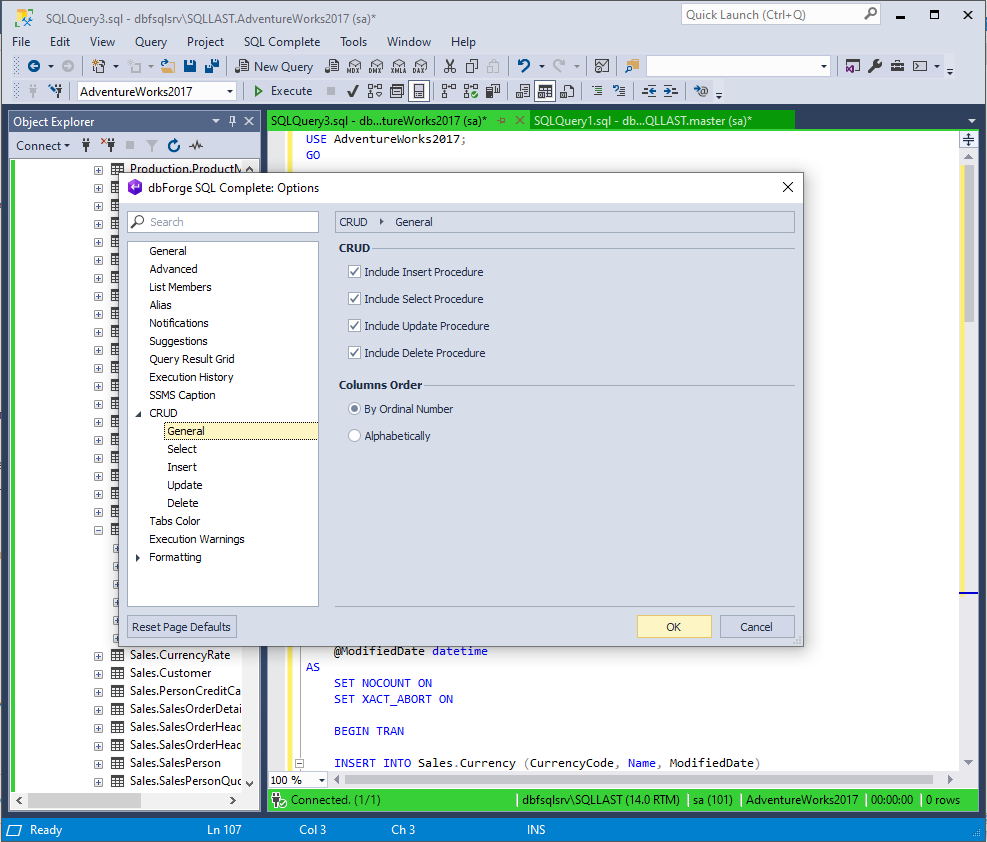This screenshot has height=842, width=987.
Task: Uncheck Include Select Procedure
Action: (354, 299)
